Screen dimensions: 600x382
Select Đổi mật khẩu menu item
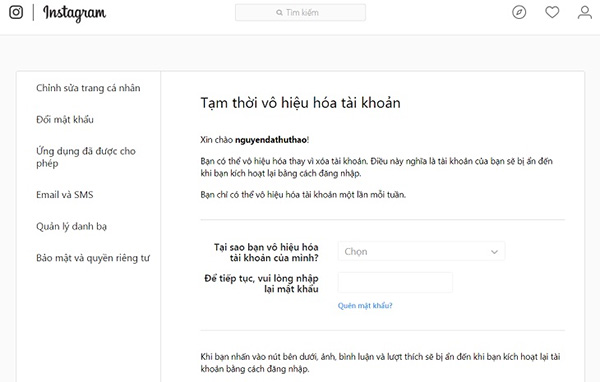click(65, 119)
